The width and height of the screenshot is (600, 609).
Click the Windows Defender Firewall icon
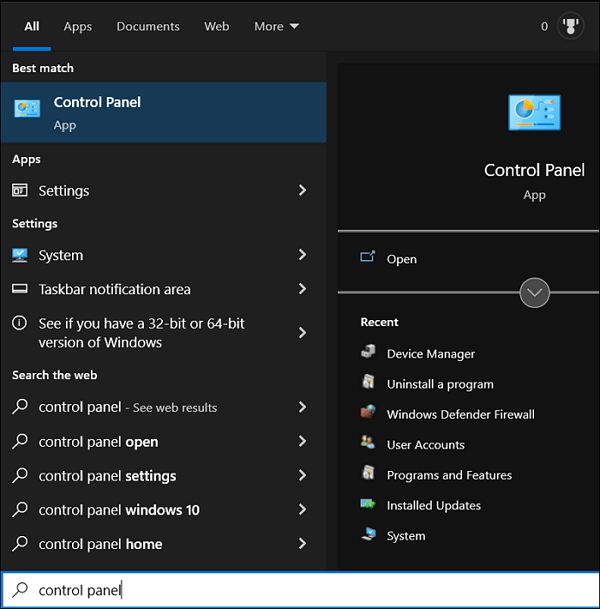368,414
